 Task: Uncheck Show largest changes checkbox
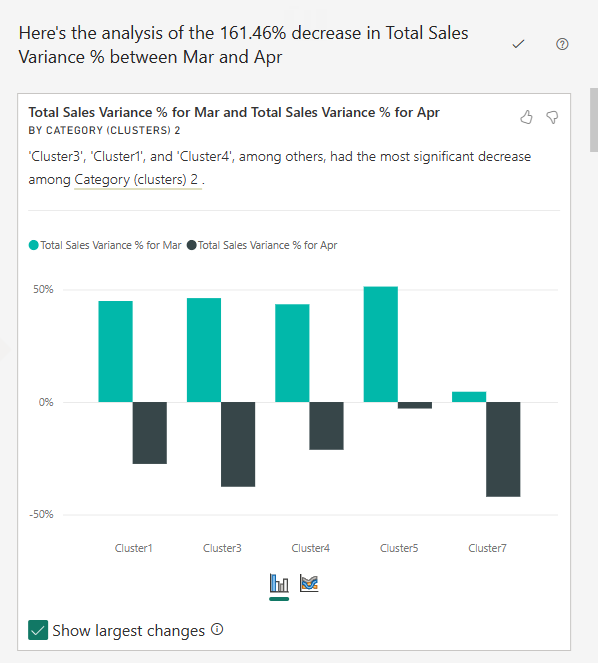[x=38, y=630]
